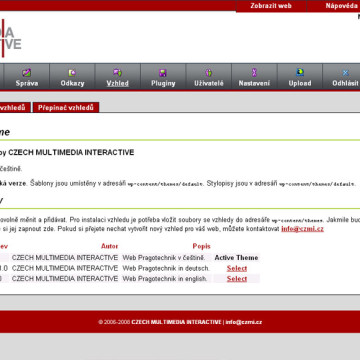Click the Popis column header

pyautogui.click(x=202, y=246)
